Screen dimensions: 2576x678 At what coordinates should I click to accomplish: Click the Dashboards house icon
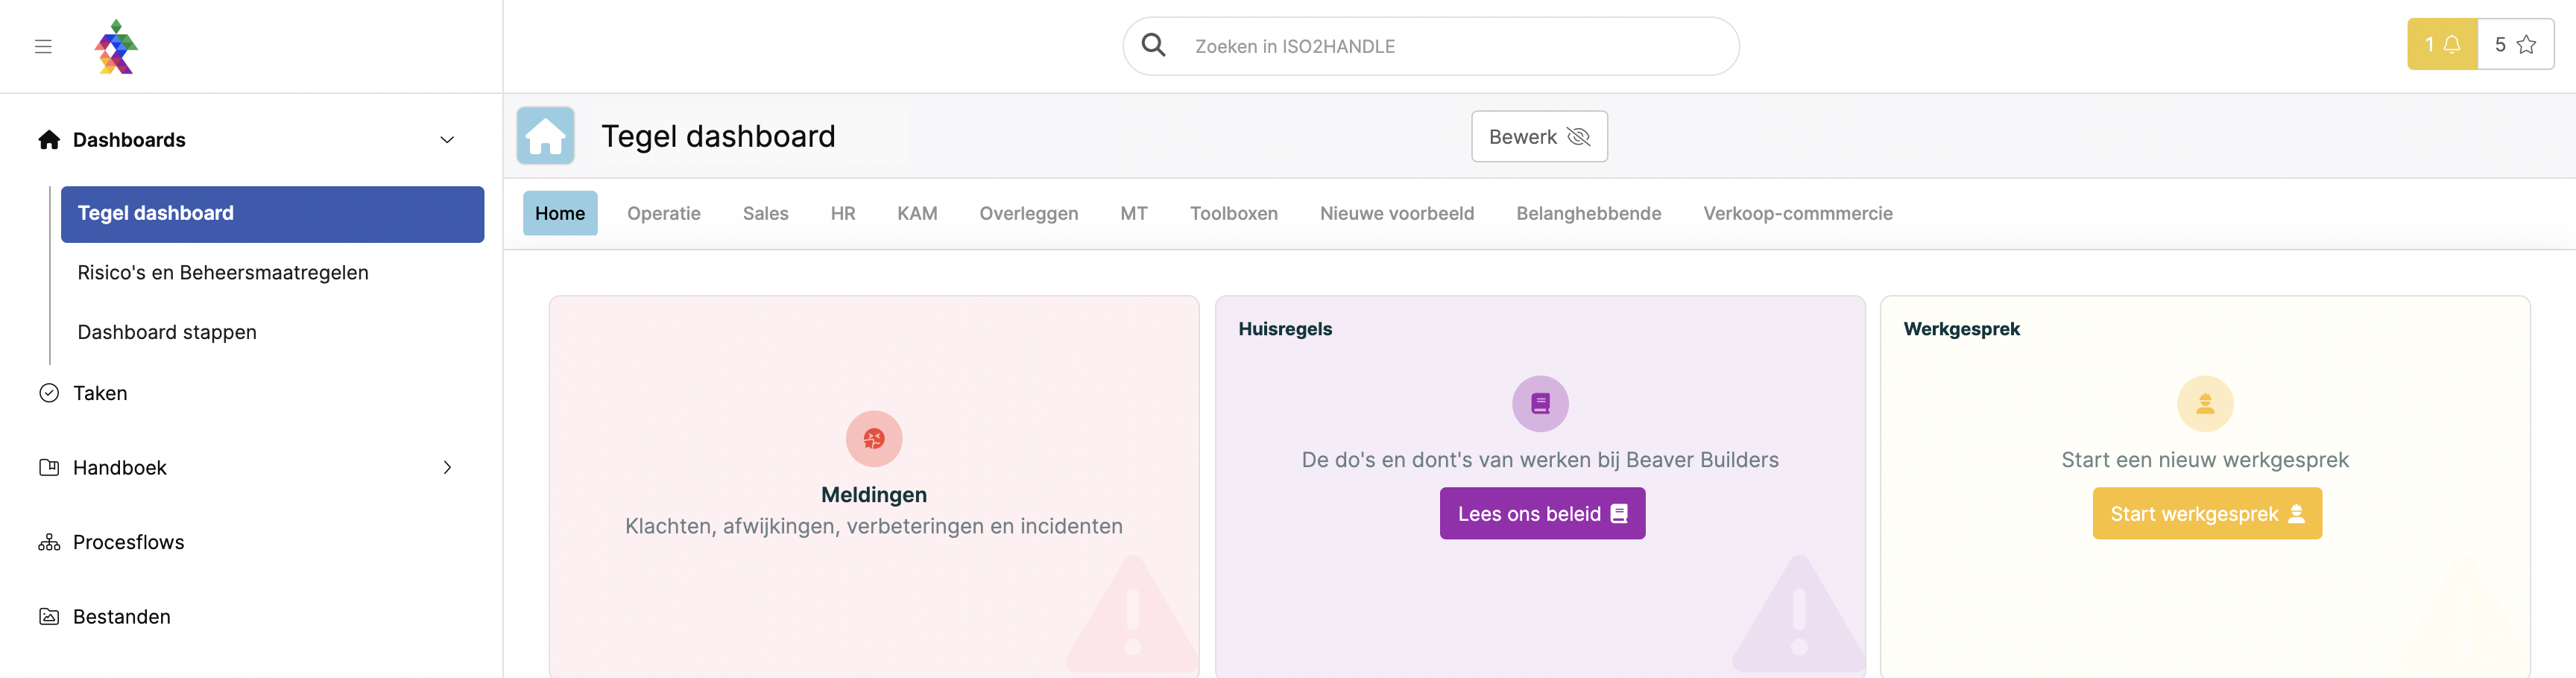[x=49, y=139]
